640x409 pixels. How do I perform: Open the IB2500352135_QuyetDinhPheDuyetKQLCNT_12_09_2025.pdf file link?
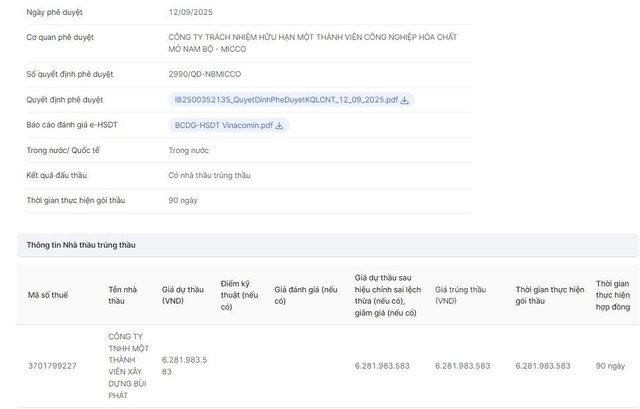click(286, 100)
